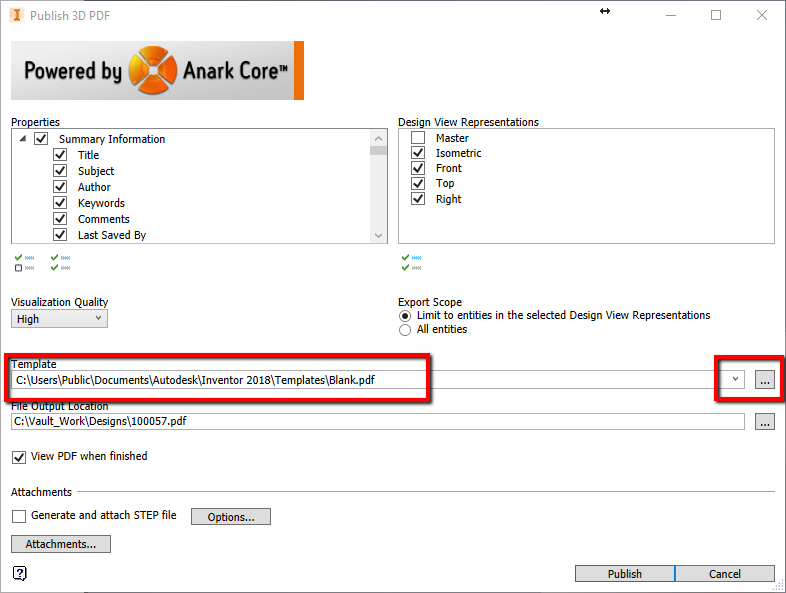
Task: Uncheck the Title property checkbox
Action: [60, 154]
